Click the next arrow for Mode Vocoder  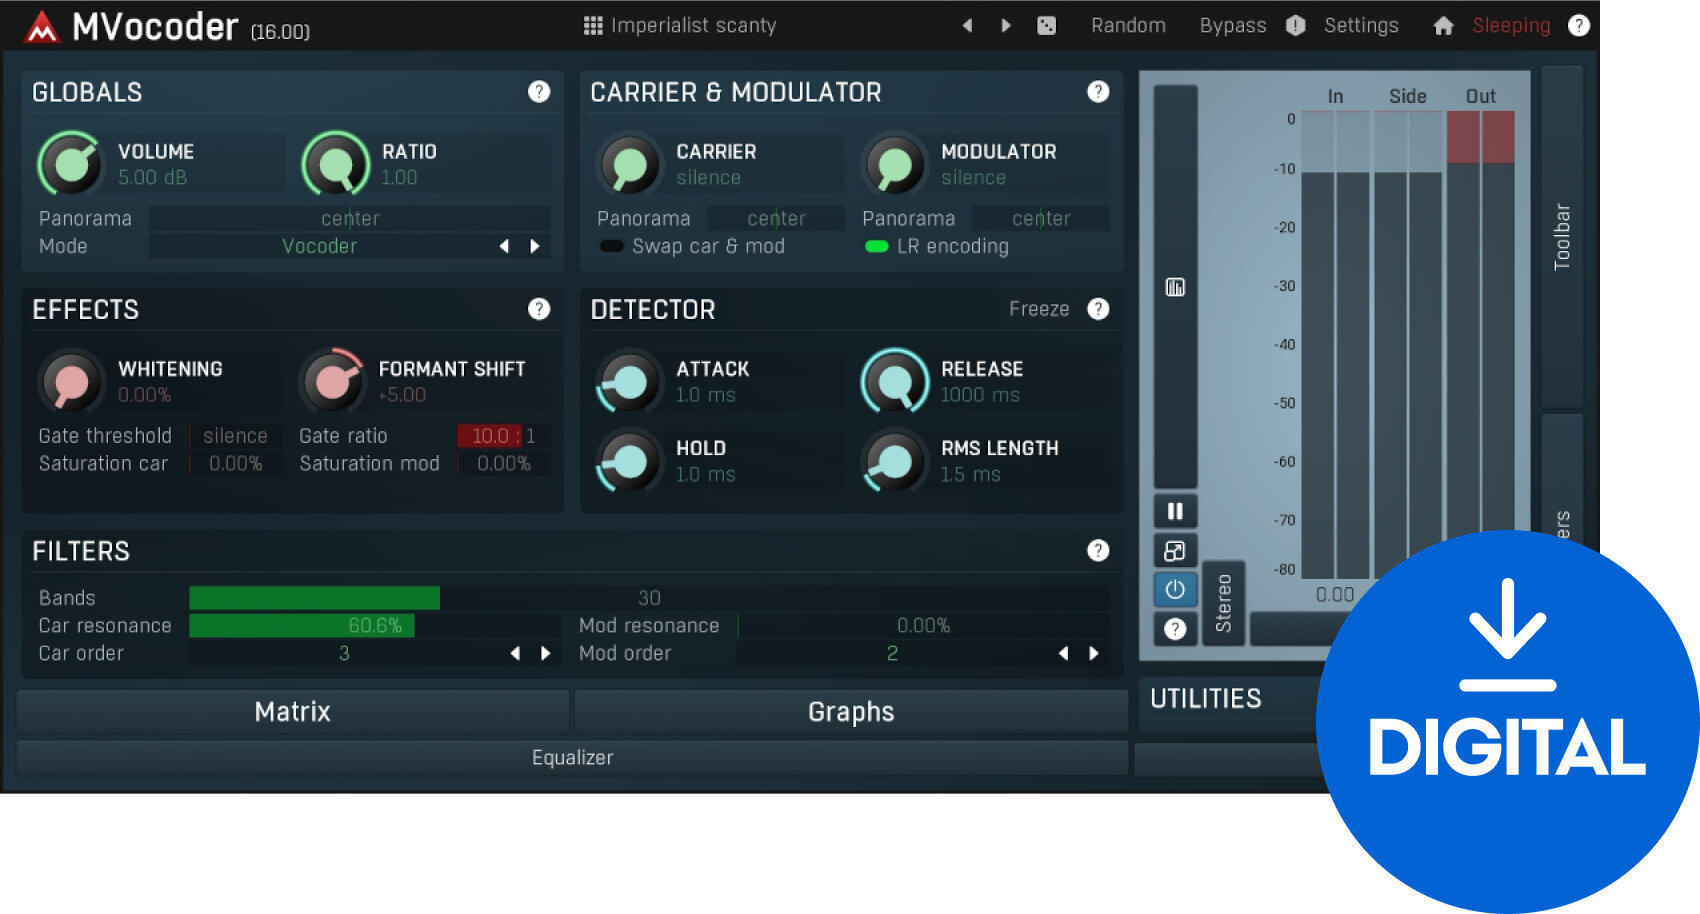click(535, 246)
